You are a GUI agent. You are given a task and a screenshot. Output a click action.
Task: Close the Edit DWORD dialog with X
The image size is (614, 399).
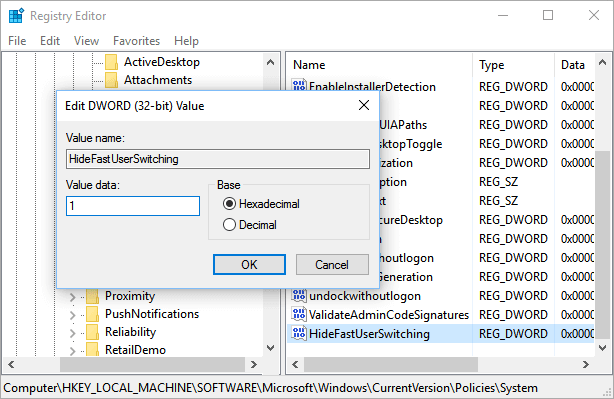364,105
